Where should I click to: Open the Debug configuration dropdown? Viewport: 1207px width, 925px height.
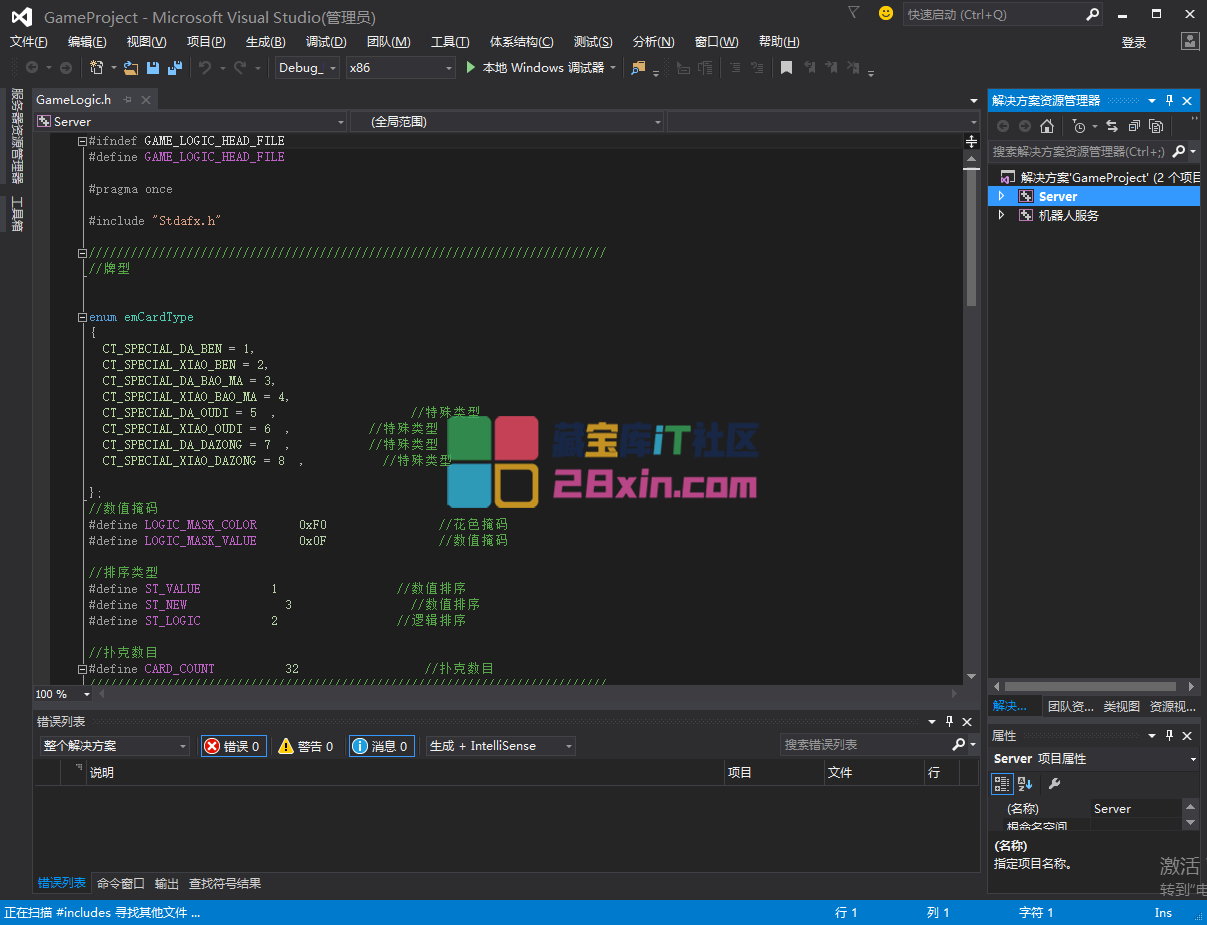308,67
